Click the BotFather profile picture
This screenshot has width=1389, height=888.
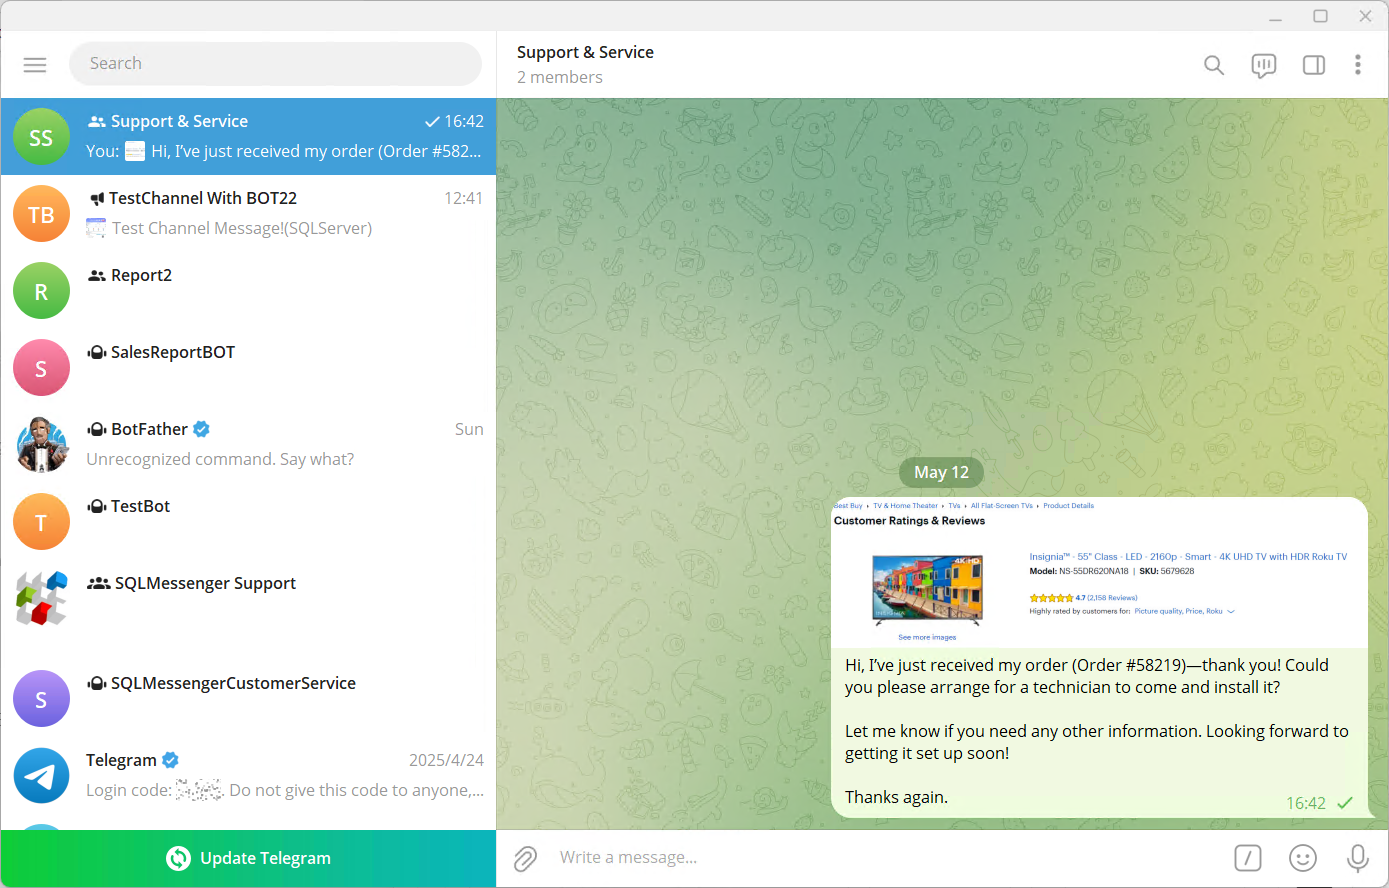click(x=41, y=445)
